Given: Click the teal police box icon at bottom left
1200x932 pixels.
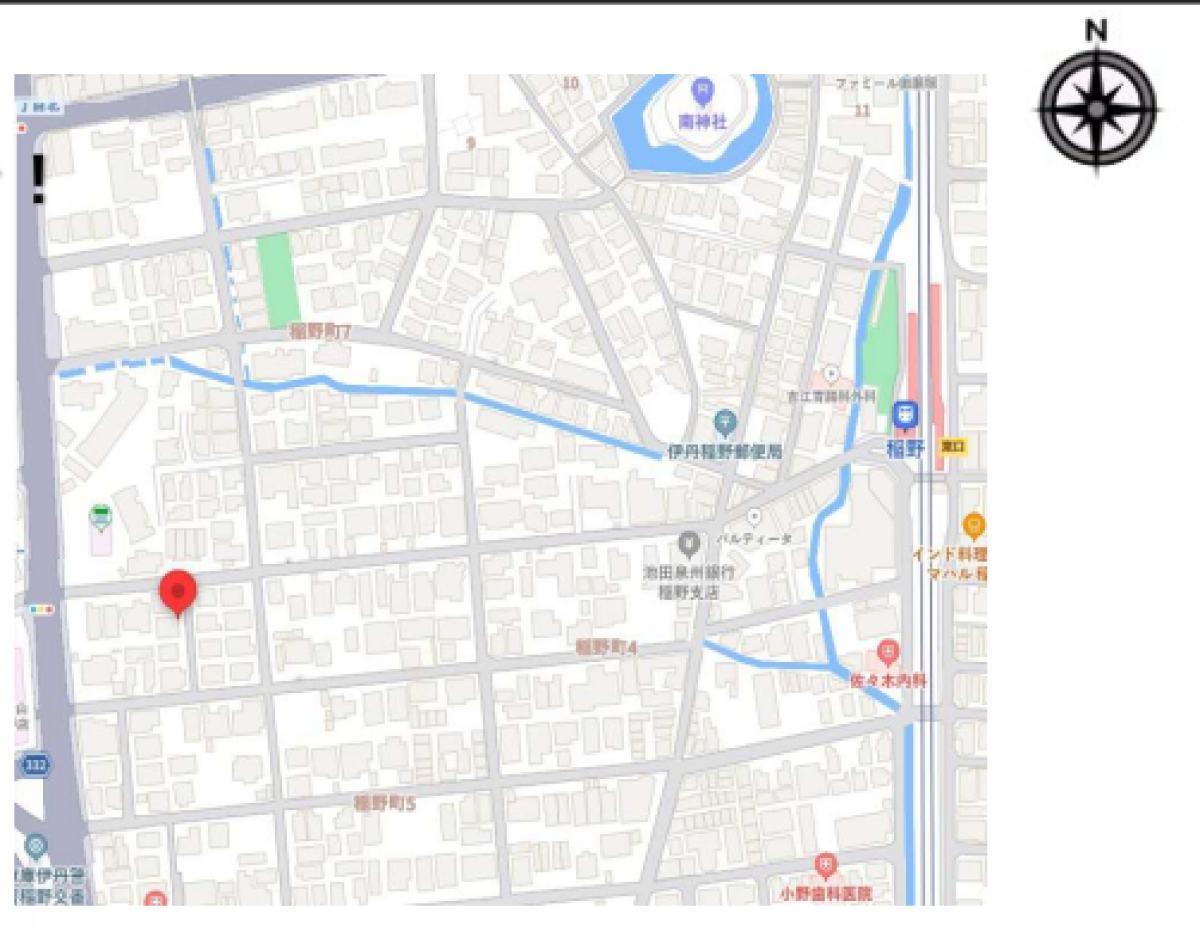Looking at the screenshot, I should pos(37,848).
